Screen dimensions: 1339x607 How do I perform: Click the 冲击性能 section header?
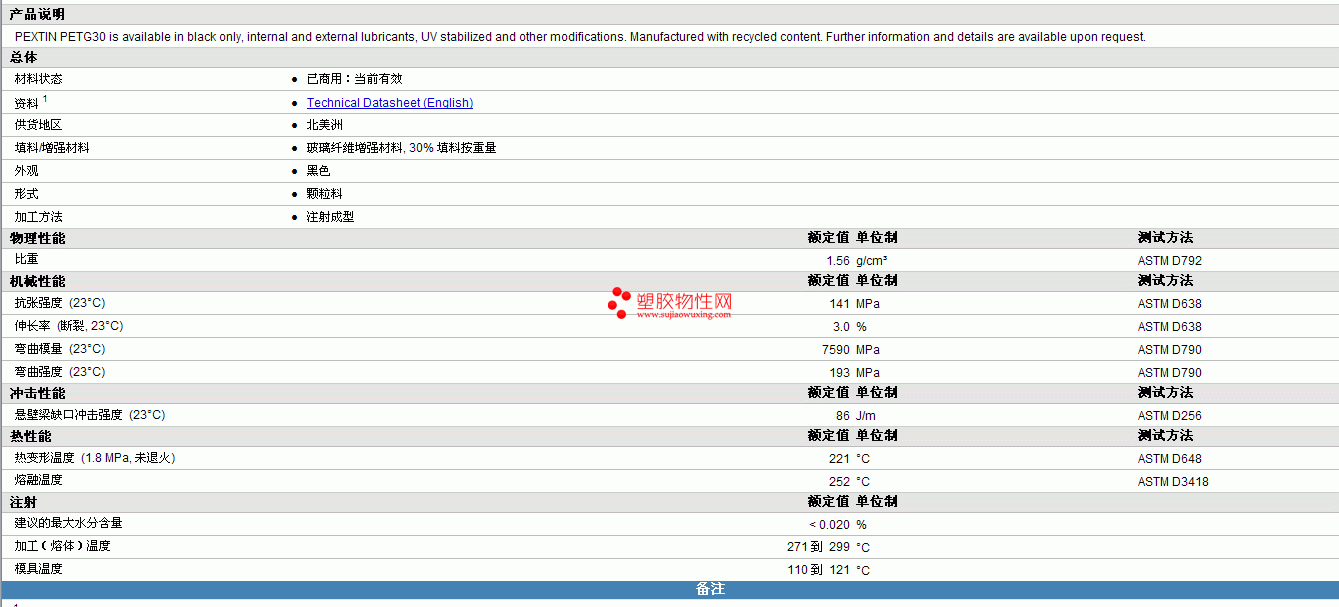[x=37, y=393]
